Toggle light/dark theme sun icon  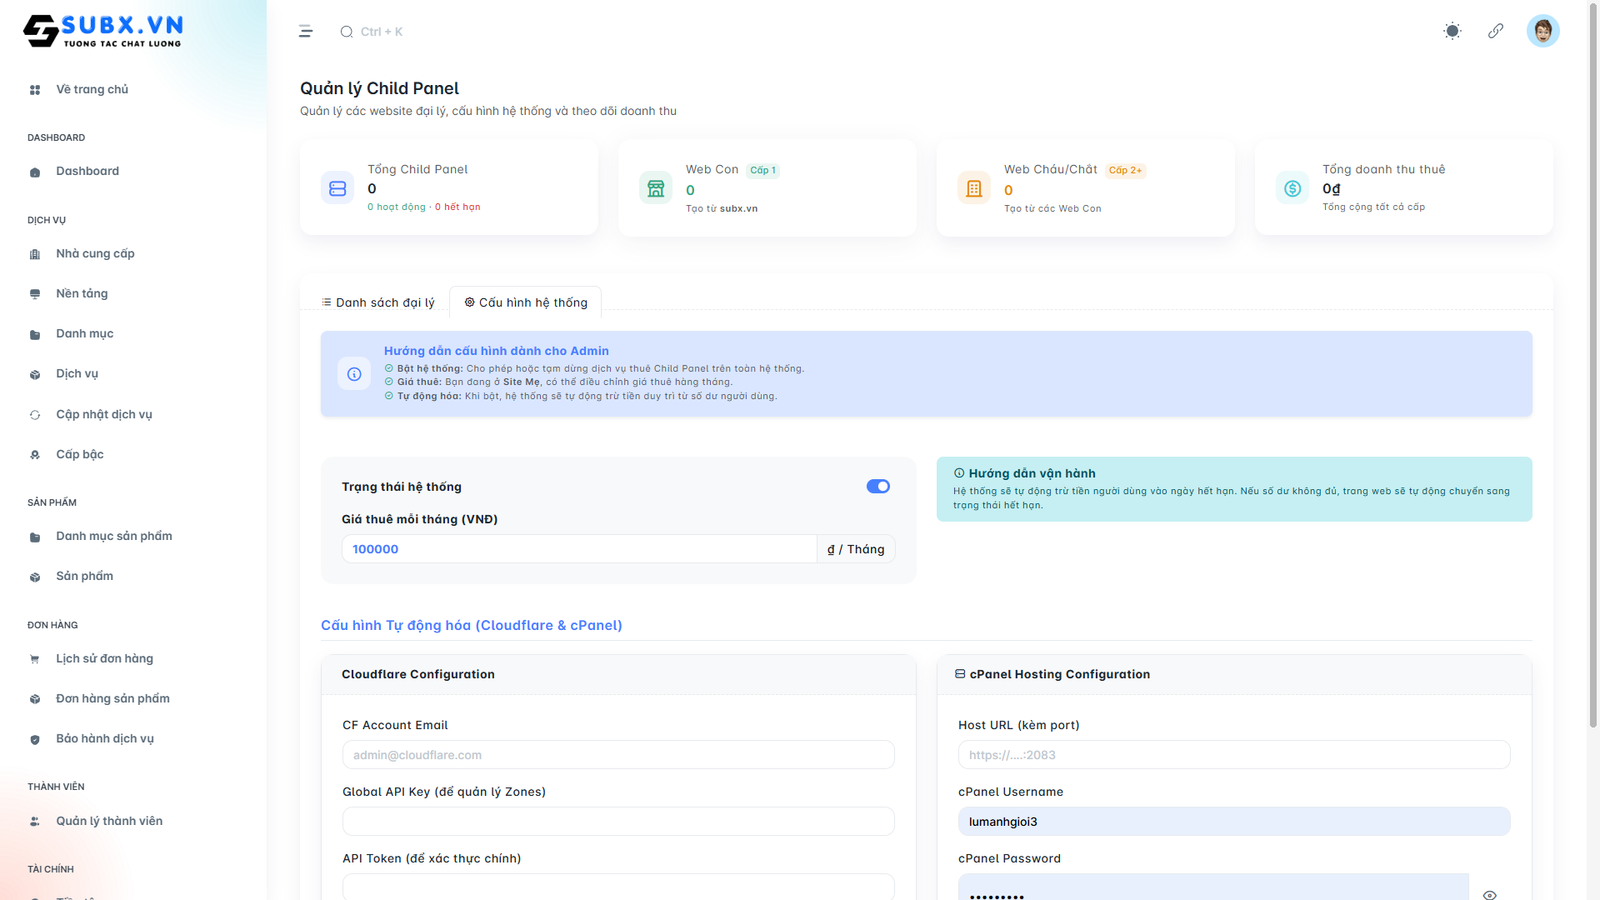point(1452,31)
